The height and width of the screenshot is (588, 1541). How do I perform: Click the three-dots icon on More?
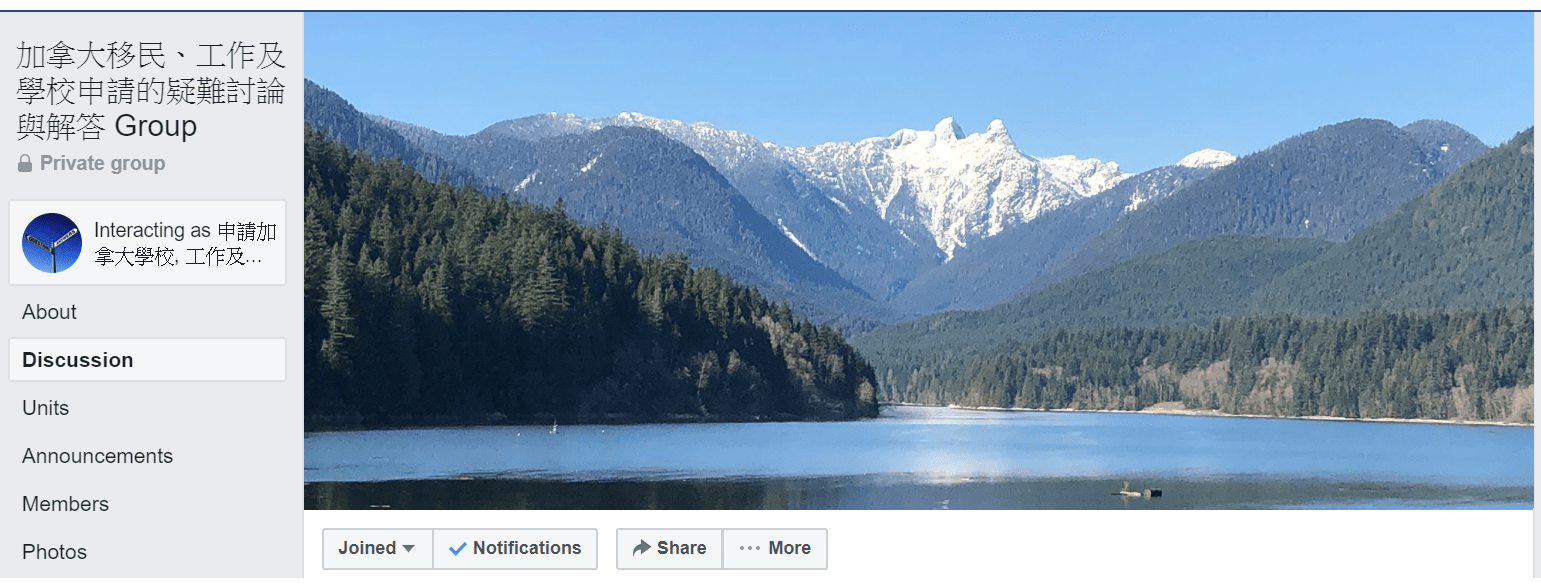[x=750, y=548]
